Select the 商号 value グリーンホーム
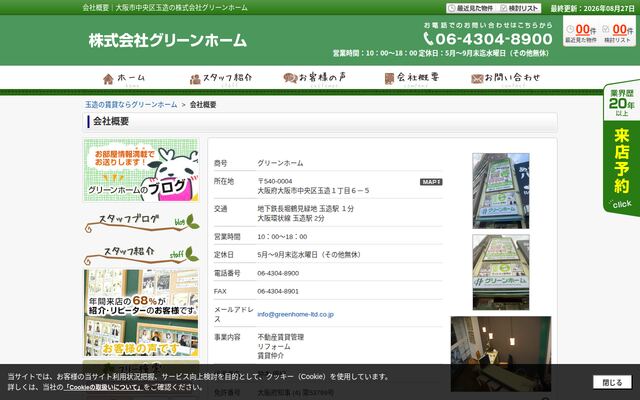Image resolution: width=640 pixels, height=400 pixels. [280, 163]
